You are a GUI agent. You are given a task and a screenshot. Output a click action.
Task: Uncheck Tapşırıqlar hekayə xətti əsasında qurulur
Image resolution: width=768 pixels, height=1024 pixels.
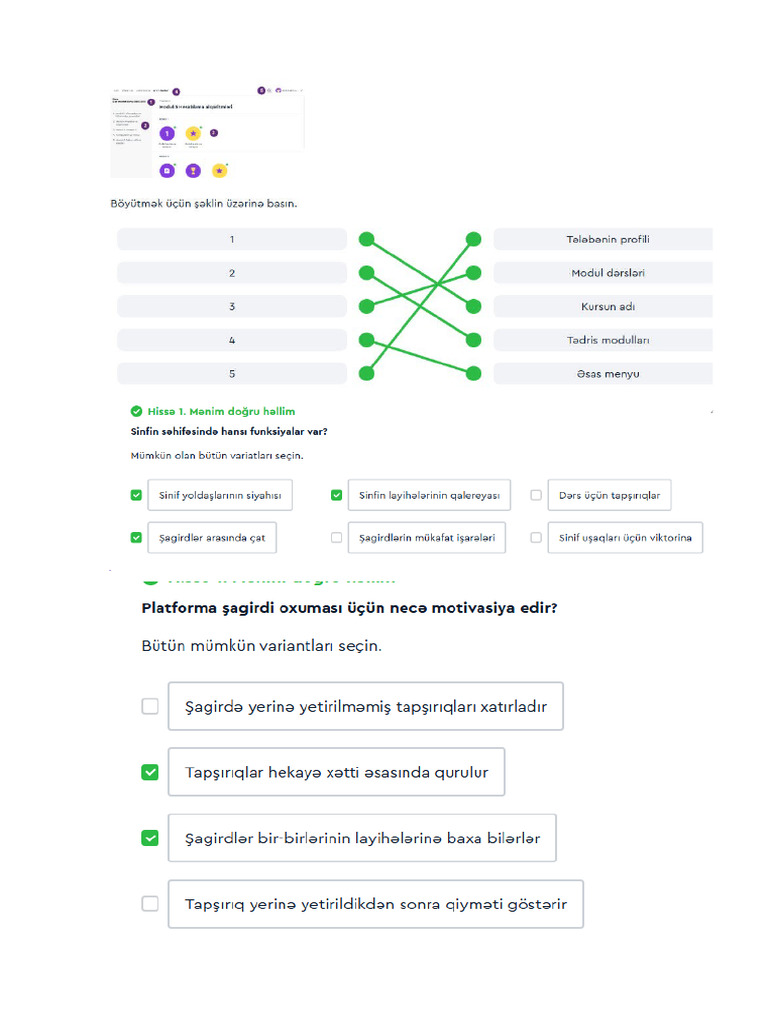coord(150,772)
